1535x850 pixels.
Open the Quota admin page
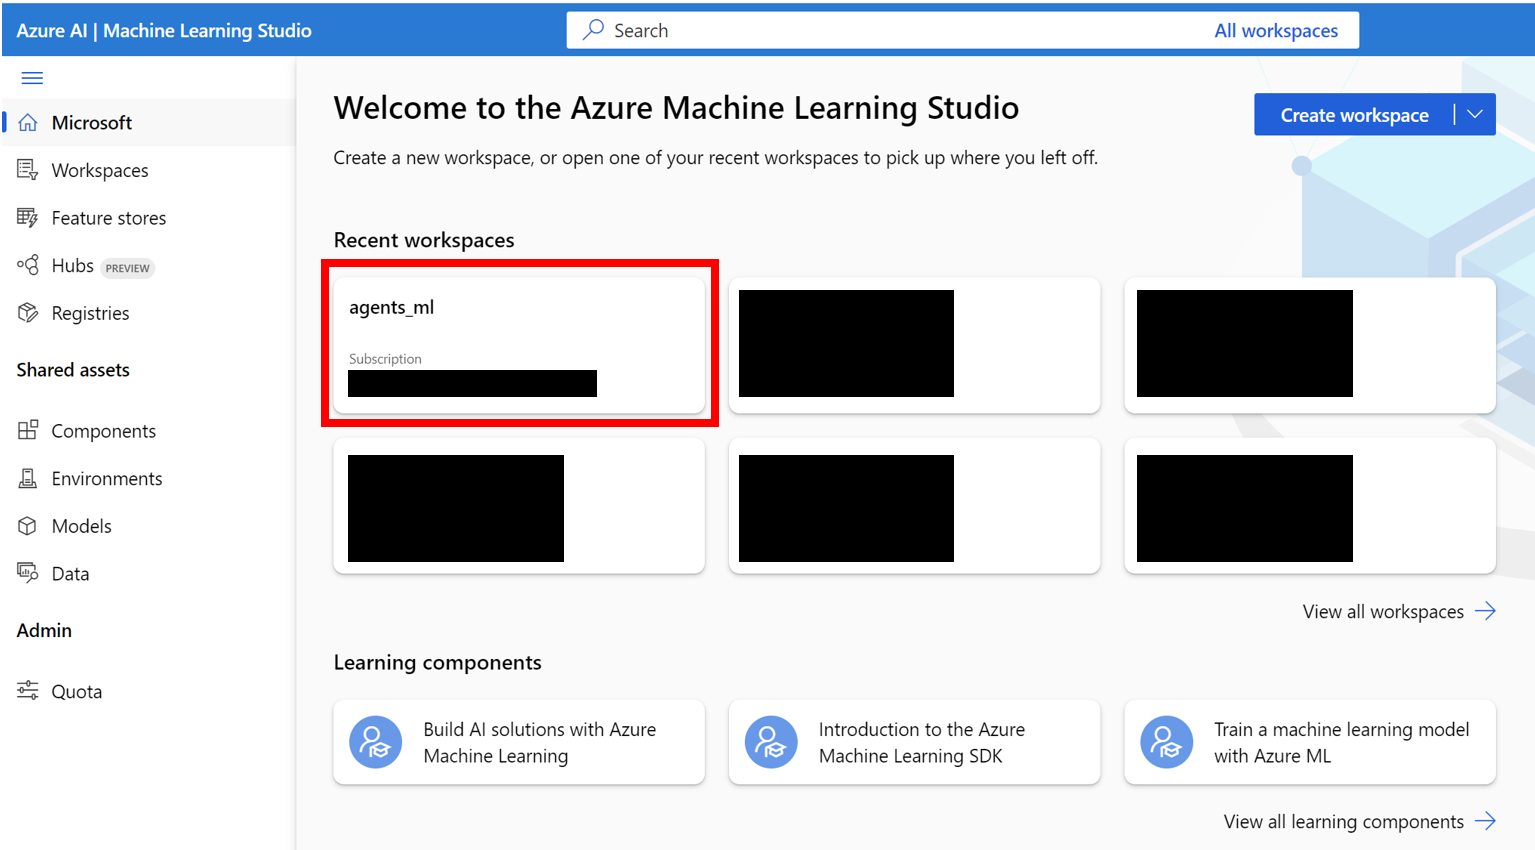[77, 690]
